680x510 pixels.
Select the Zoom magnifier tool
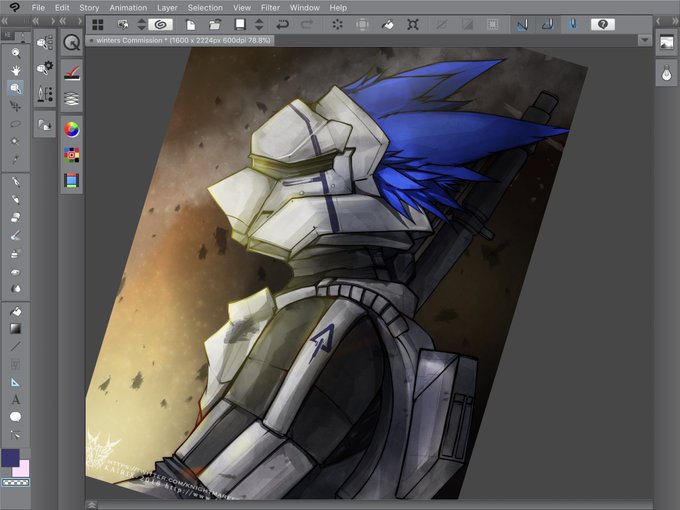(x=16, y=53)
